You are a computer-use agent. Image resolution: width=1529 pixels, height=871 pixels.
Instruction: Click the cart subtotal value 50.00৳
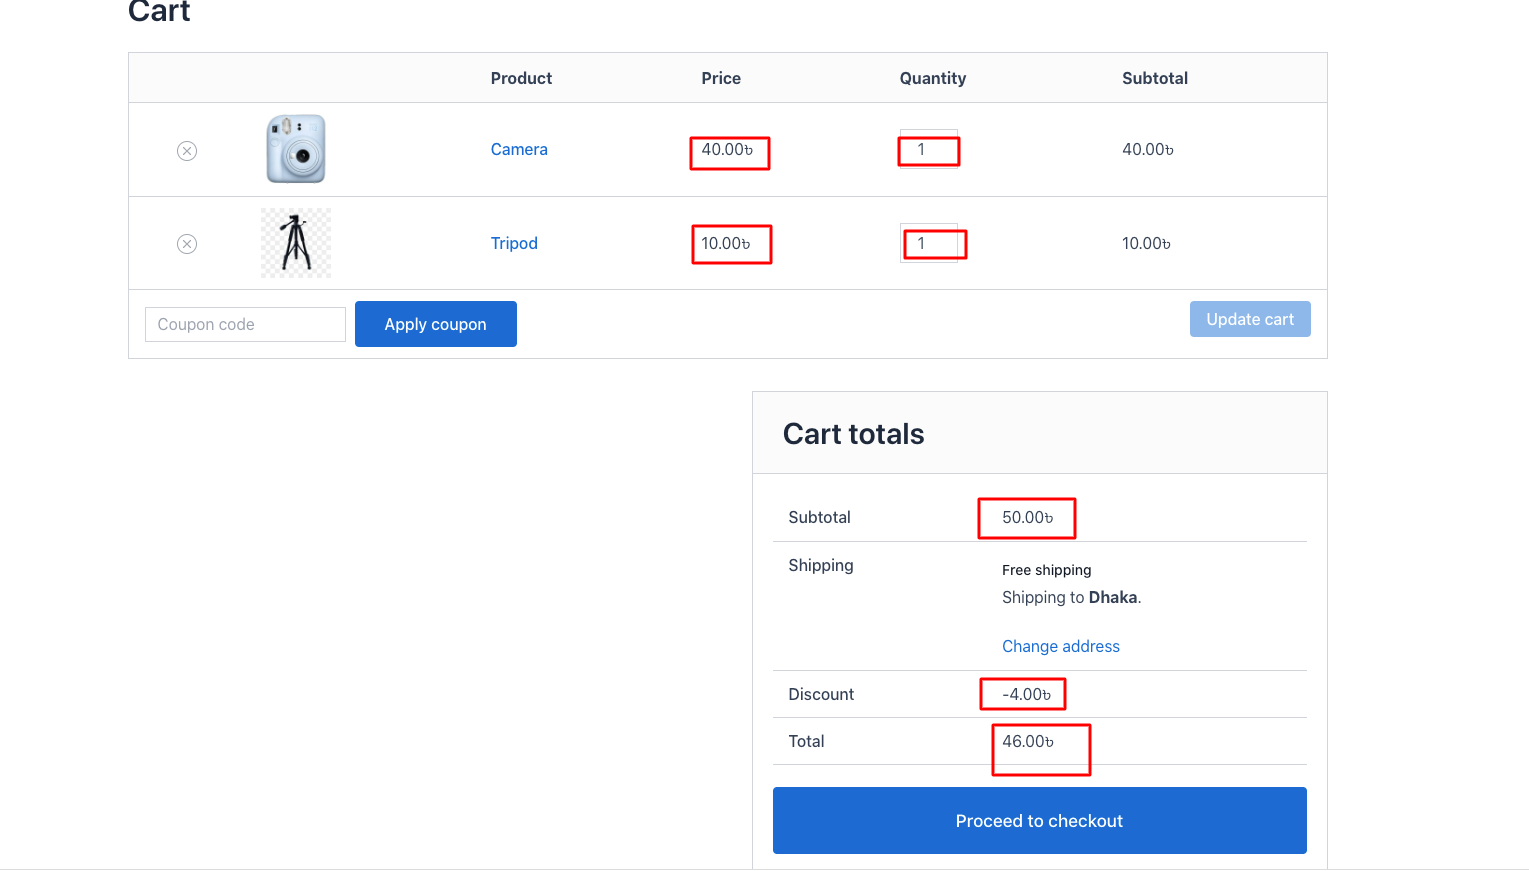click(x=1028, y=517)
